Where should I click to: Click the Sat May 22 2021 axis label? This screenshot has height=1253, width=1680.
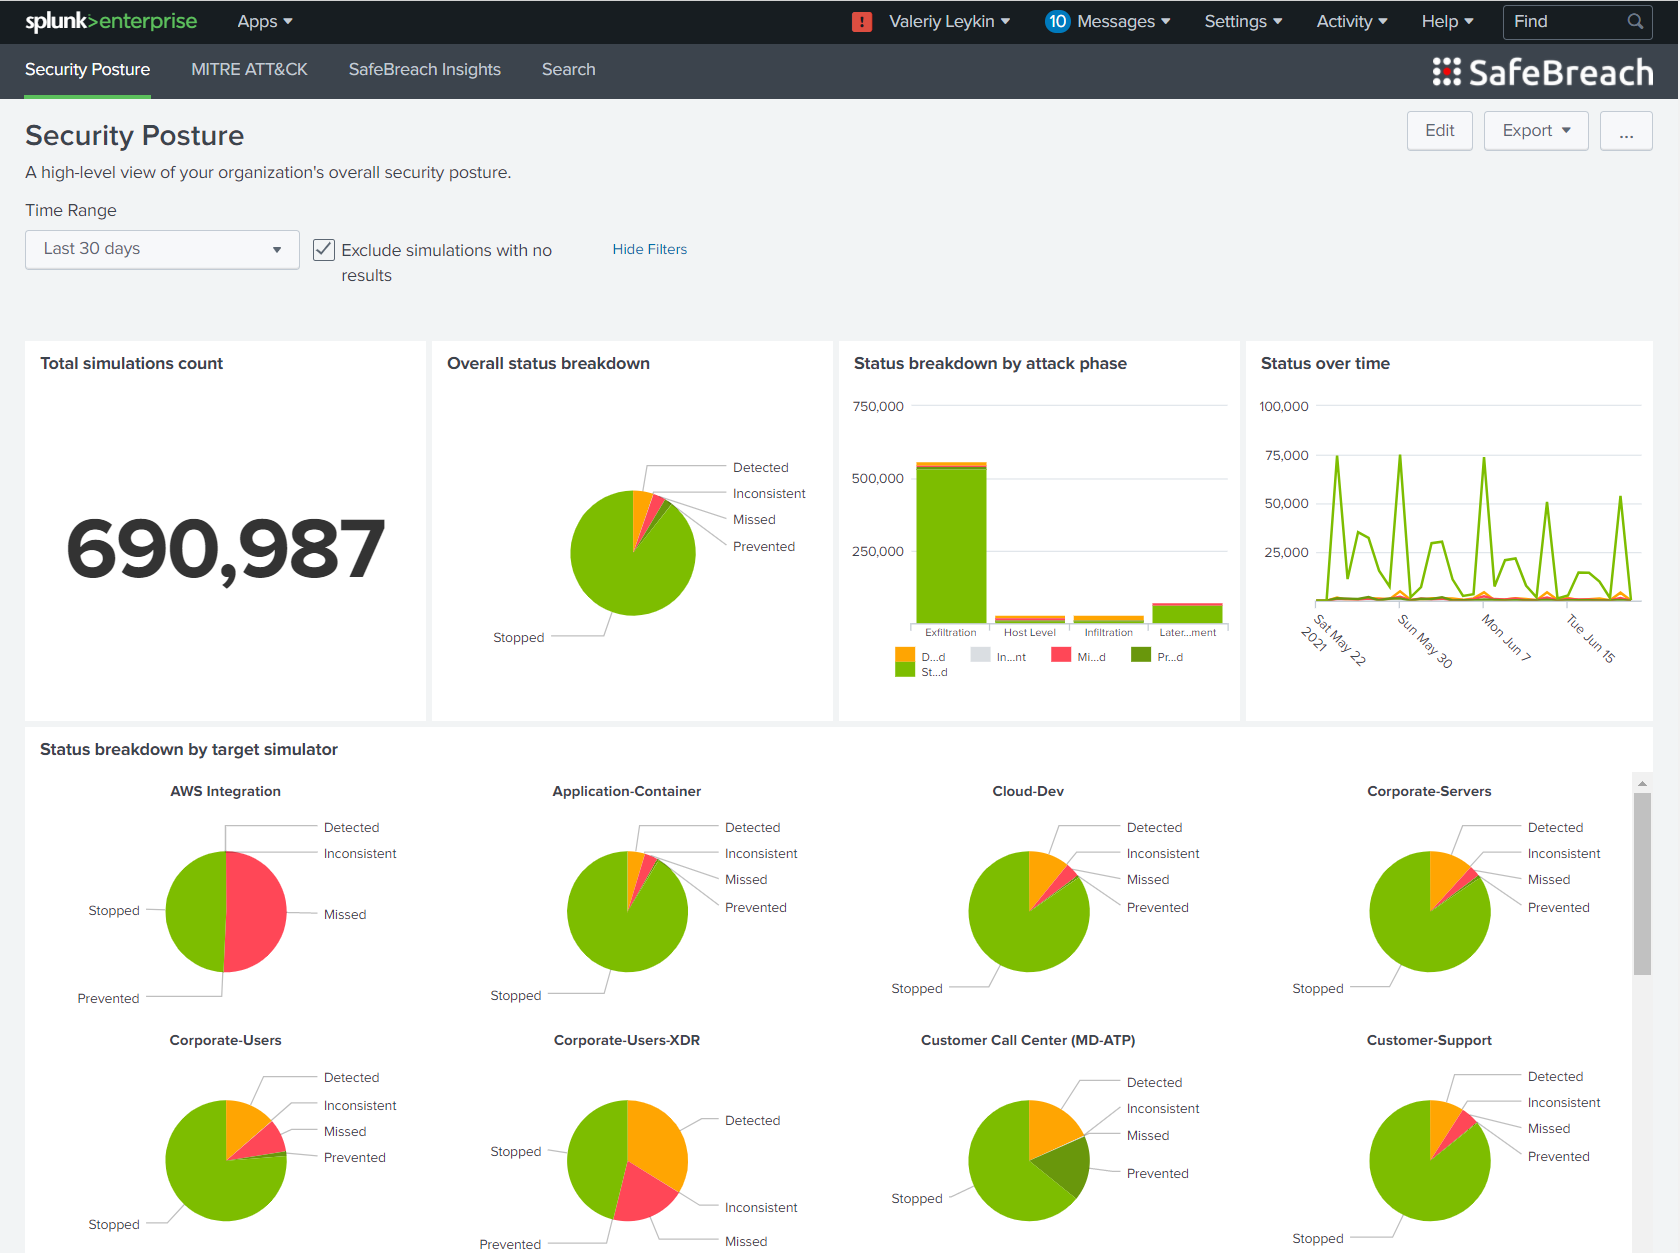(x=1333, y=640)
